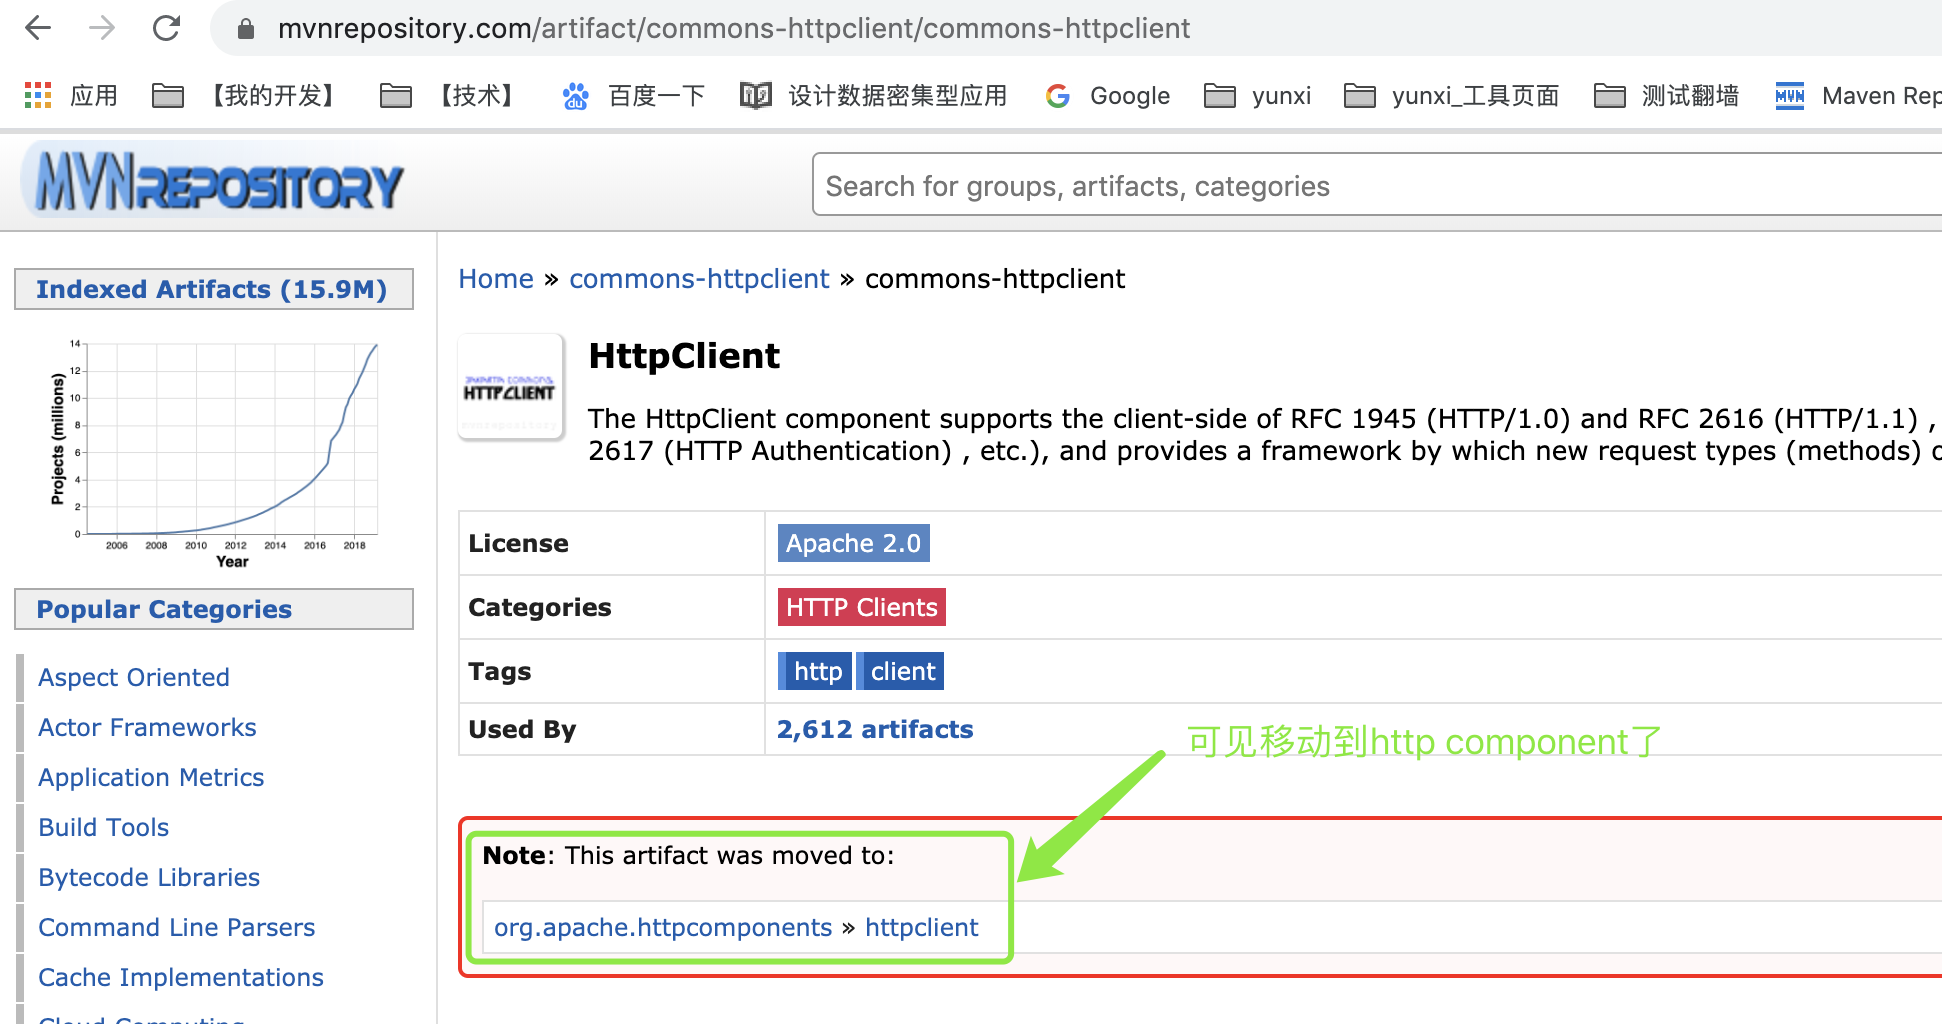Click the padlock site security icon
The height and width of the screenshot is (1024, 1942).
[x=246, y=29]
